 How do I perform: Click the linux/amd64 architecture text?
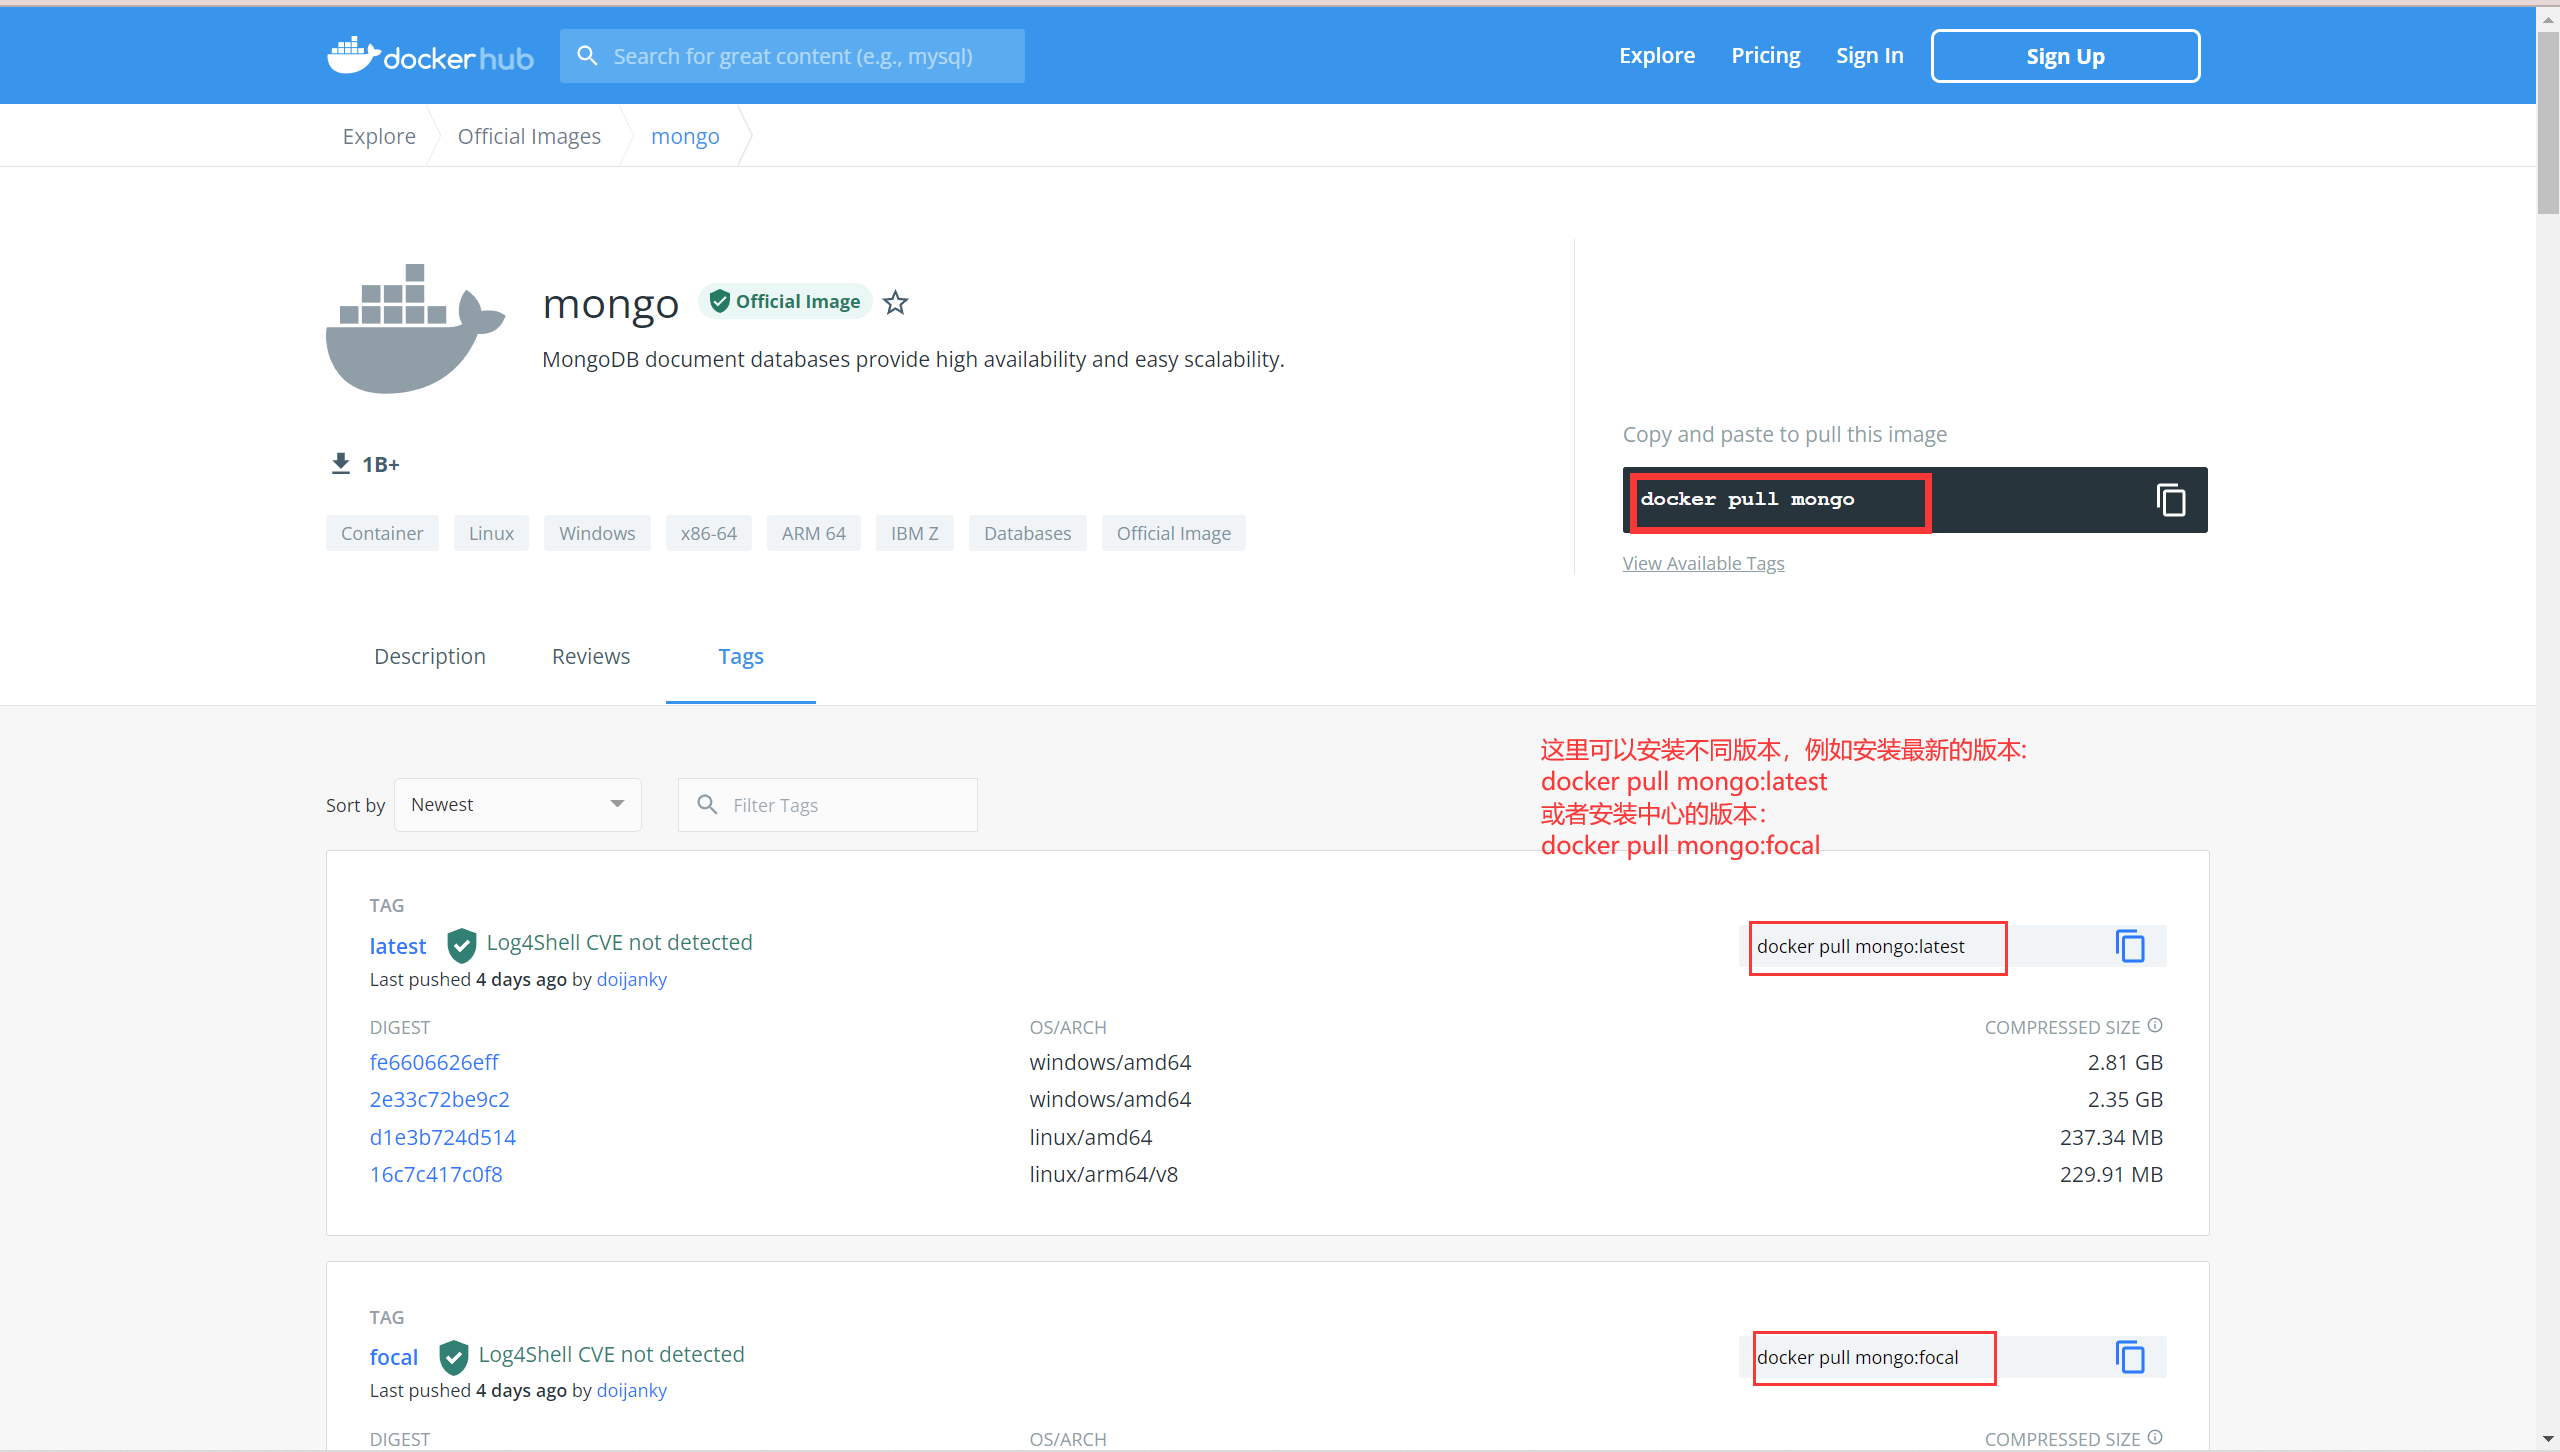pos(1091,1137)
